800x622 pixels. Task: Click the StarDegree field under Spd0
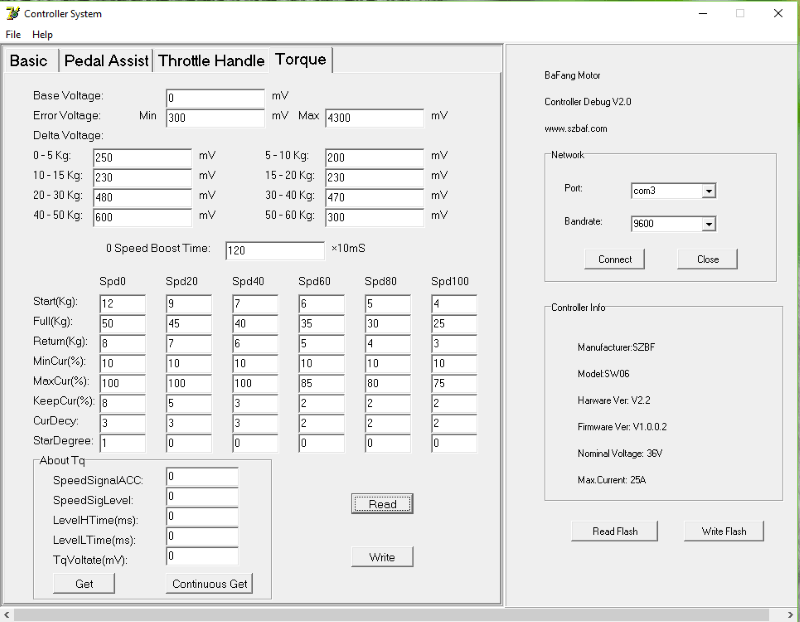click(122, 443)
